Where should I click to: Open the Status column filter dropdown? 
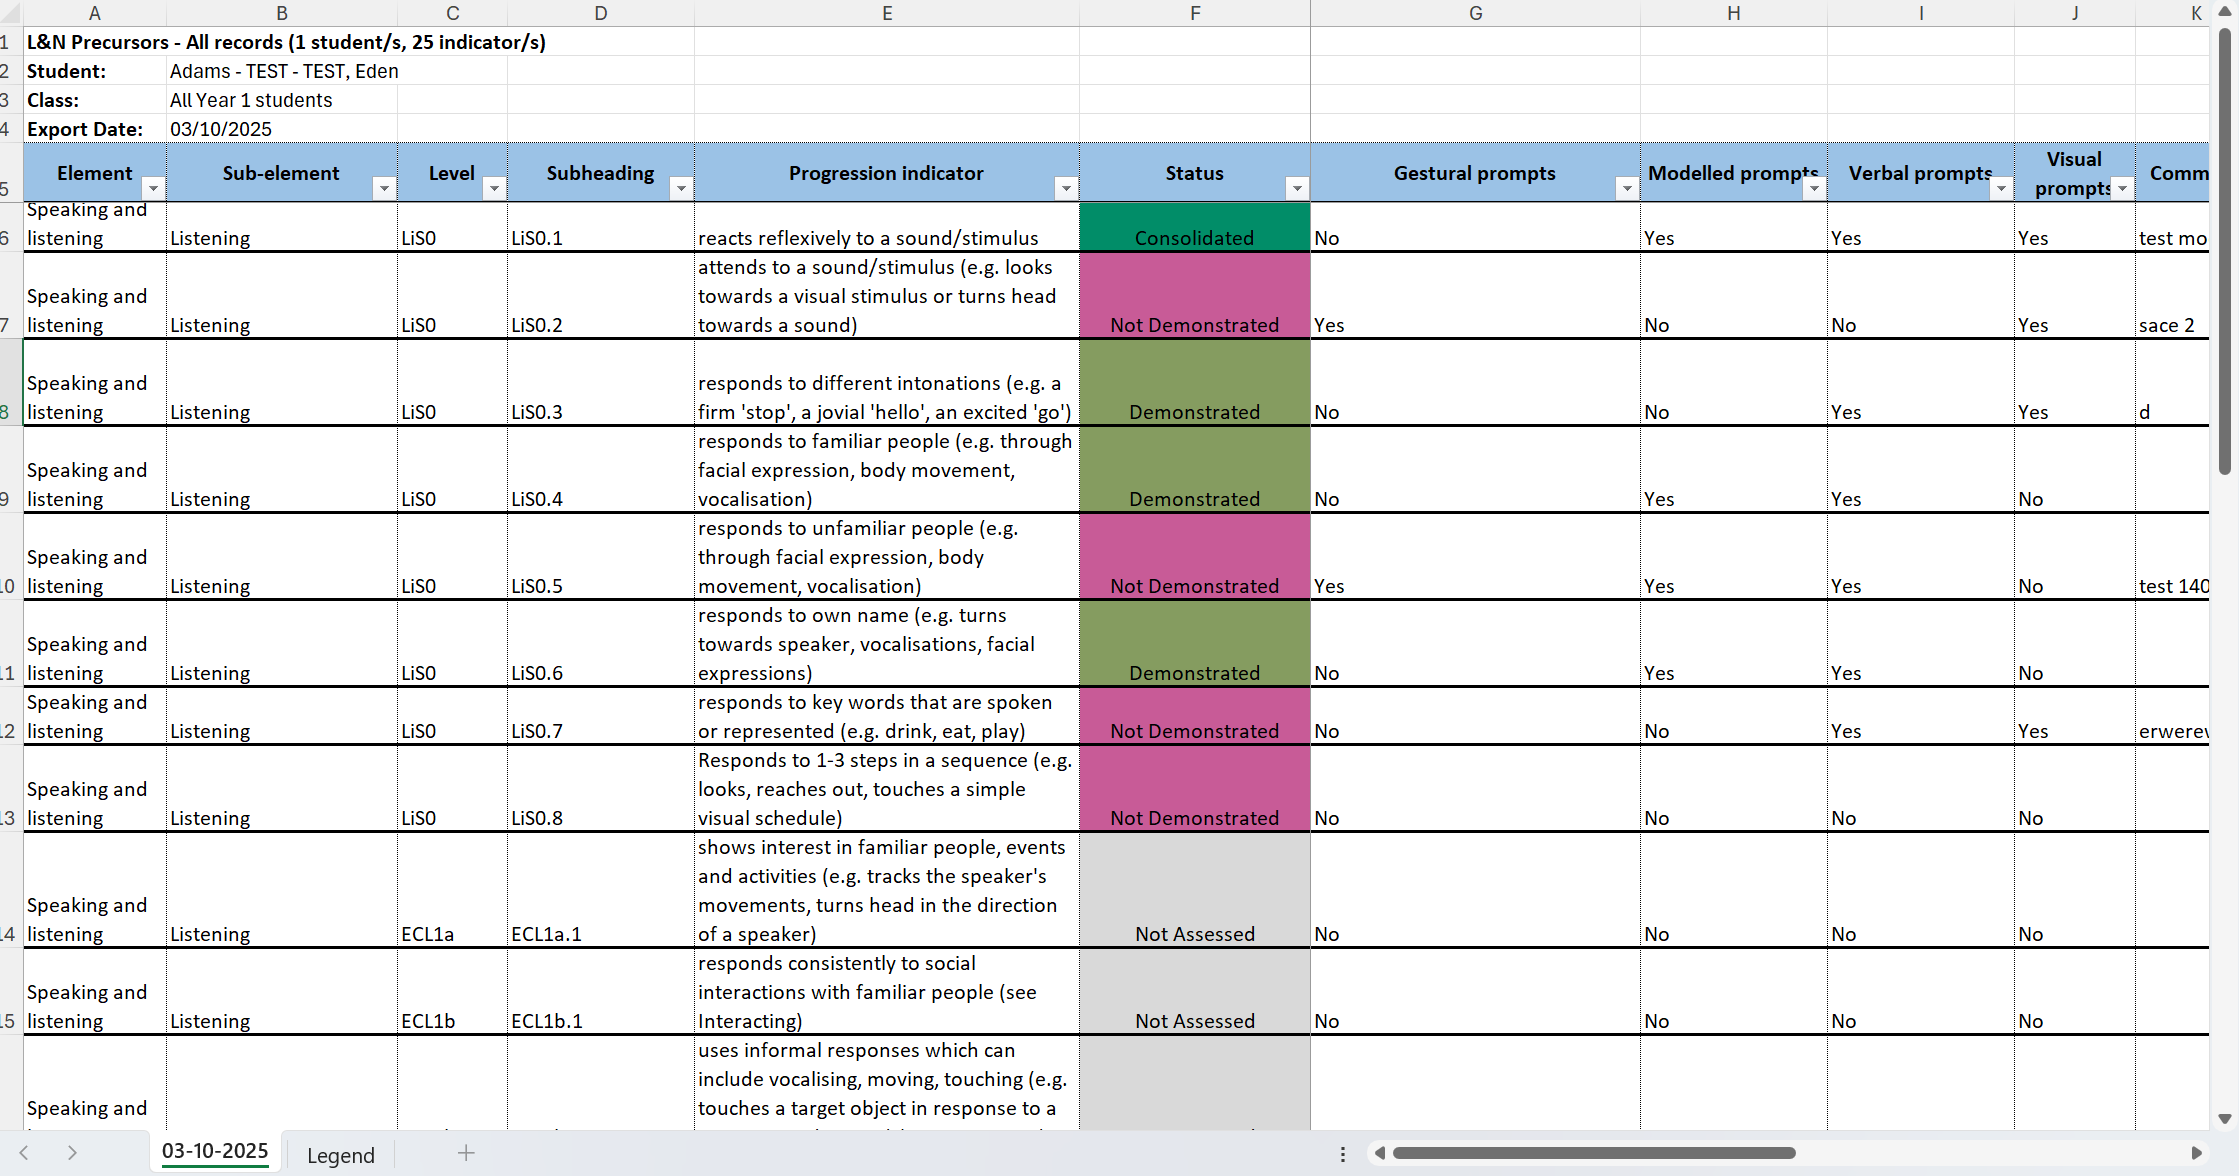coord(1297,188)
